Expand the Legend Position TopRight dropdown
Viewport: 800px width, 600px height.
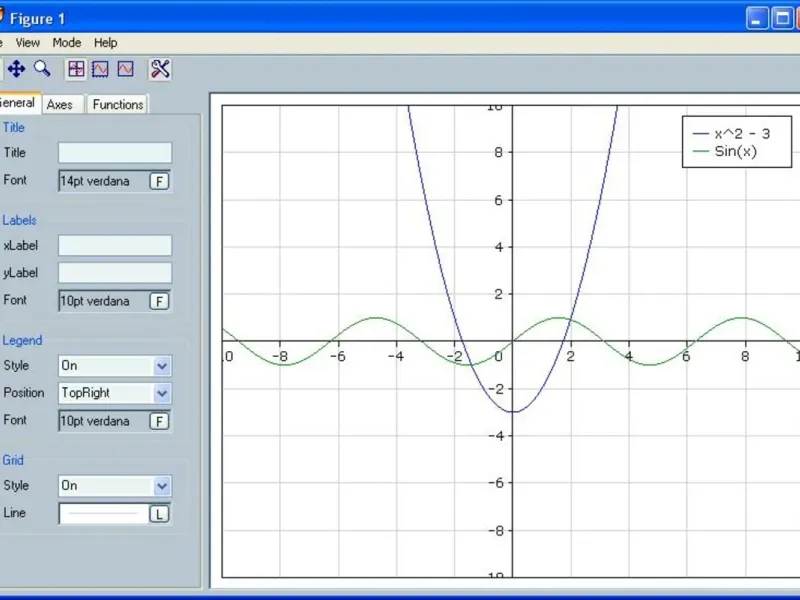(162, 393)
